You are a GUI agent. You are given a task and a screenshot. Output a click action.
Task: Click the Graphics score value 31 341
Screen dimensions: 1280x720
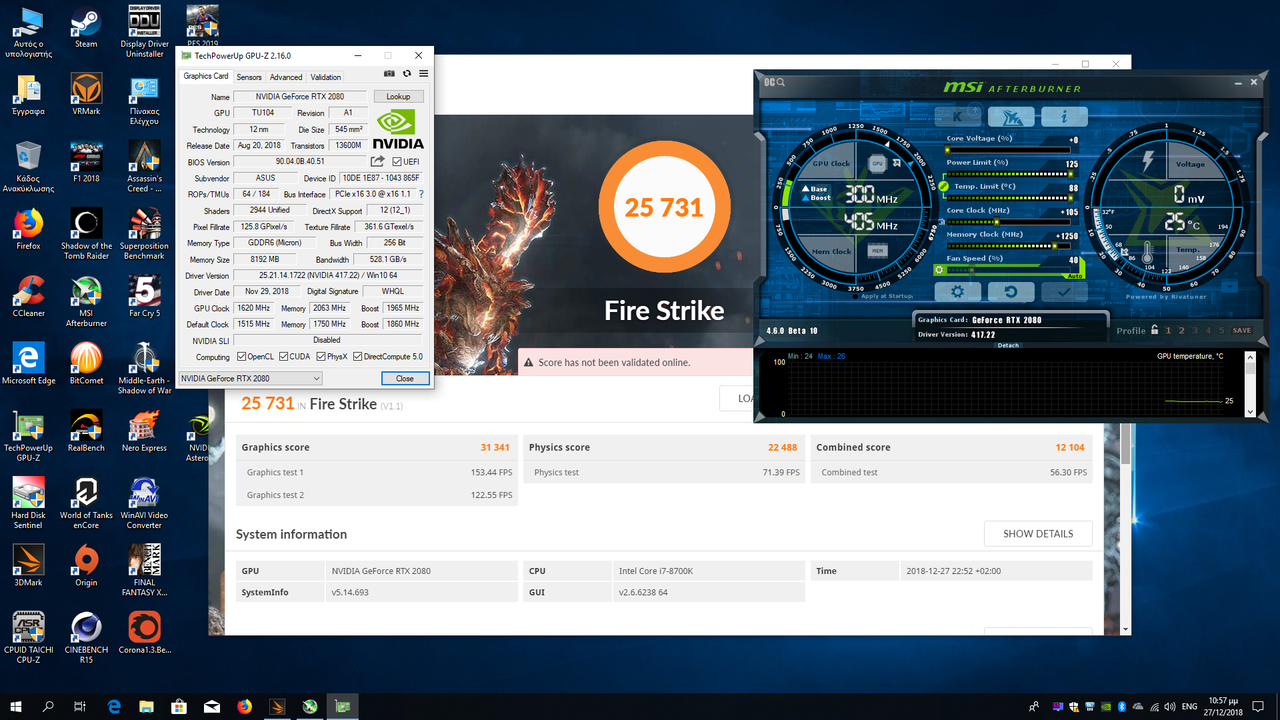click(494, 448)
